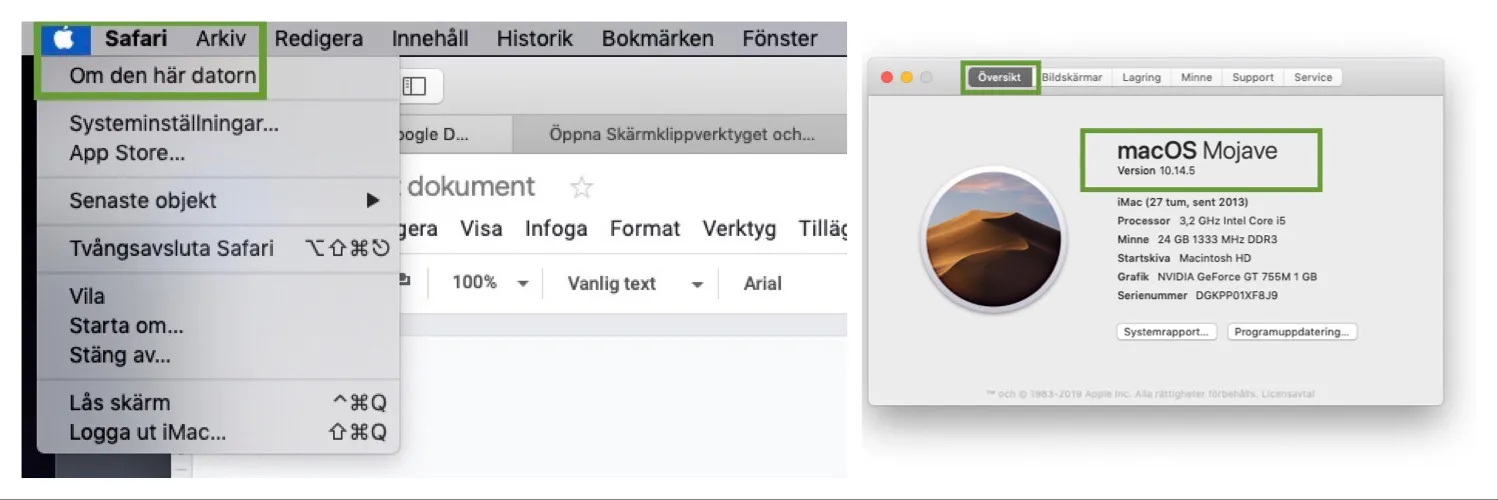Open Format menu in Google Docs
Screen dimensions: 1498x500
click(x=645, y=229)
